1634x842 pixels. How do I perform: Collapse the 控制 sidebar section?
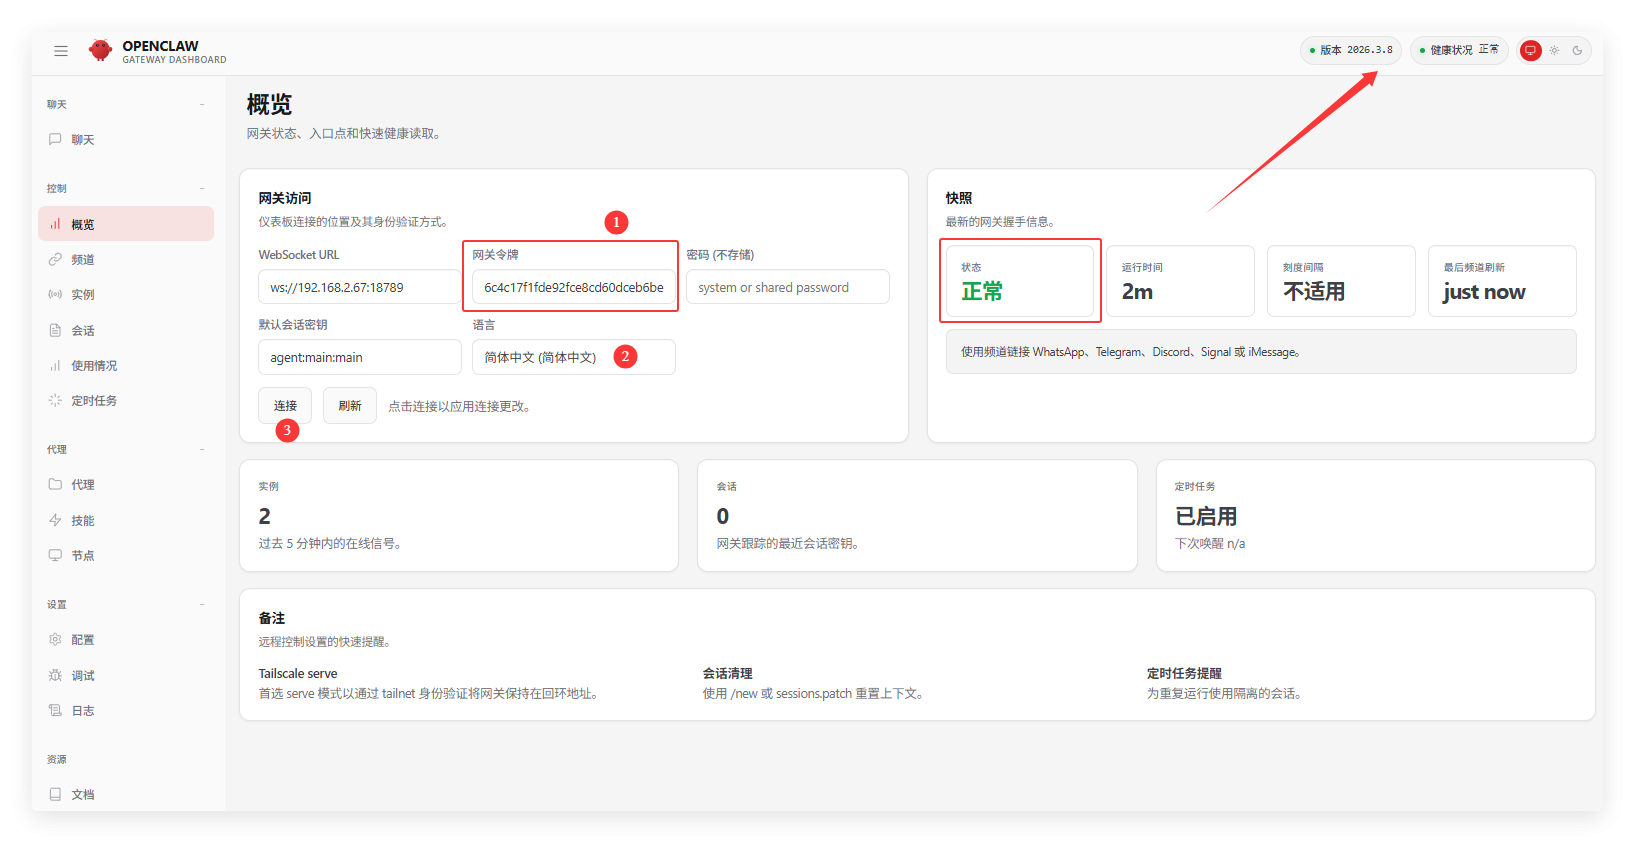[202, 189]
